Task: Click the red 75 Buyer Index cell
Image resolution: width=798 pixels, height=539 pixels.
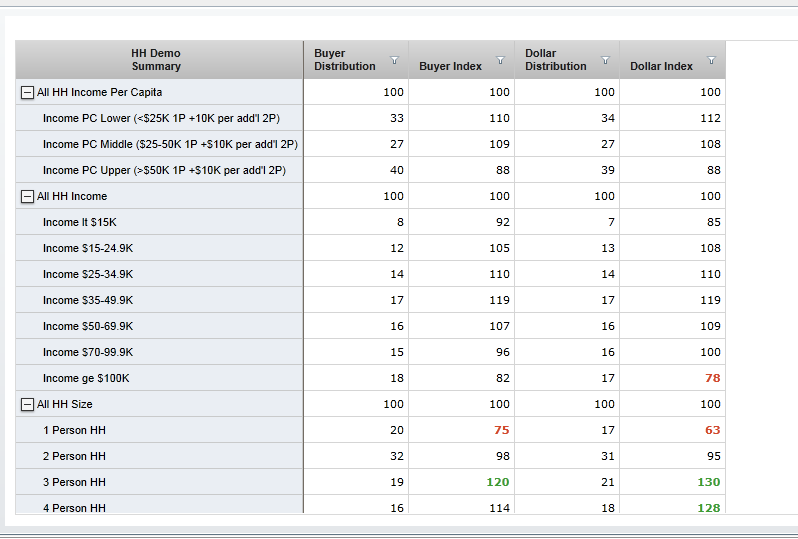Action: (x=501, y=430)
